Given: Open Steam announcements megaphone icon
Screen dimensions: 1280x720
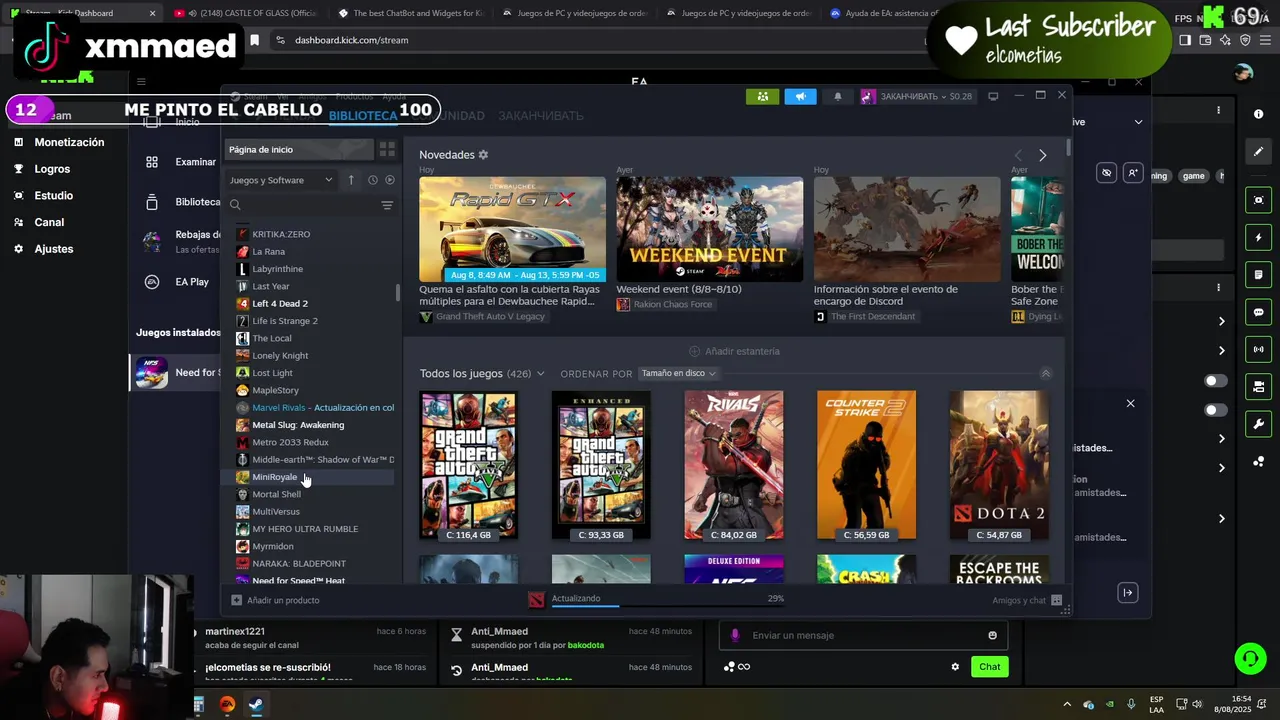Looking at the screenshot, I should (800, 96).
